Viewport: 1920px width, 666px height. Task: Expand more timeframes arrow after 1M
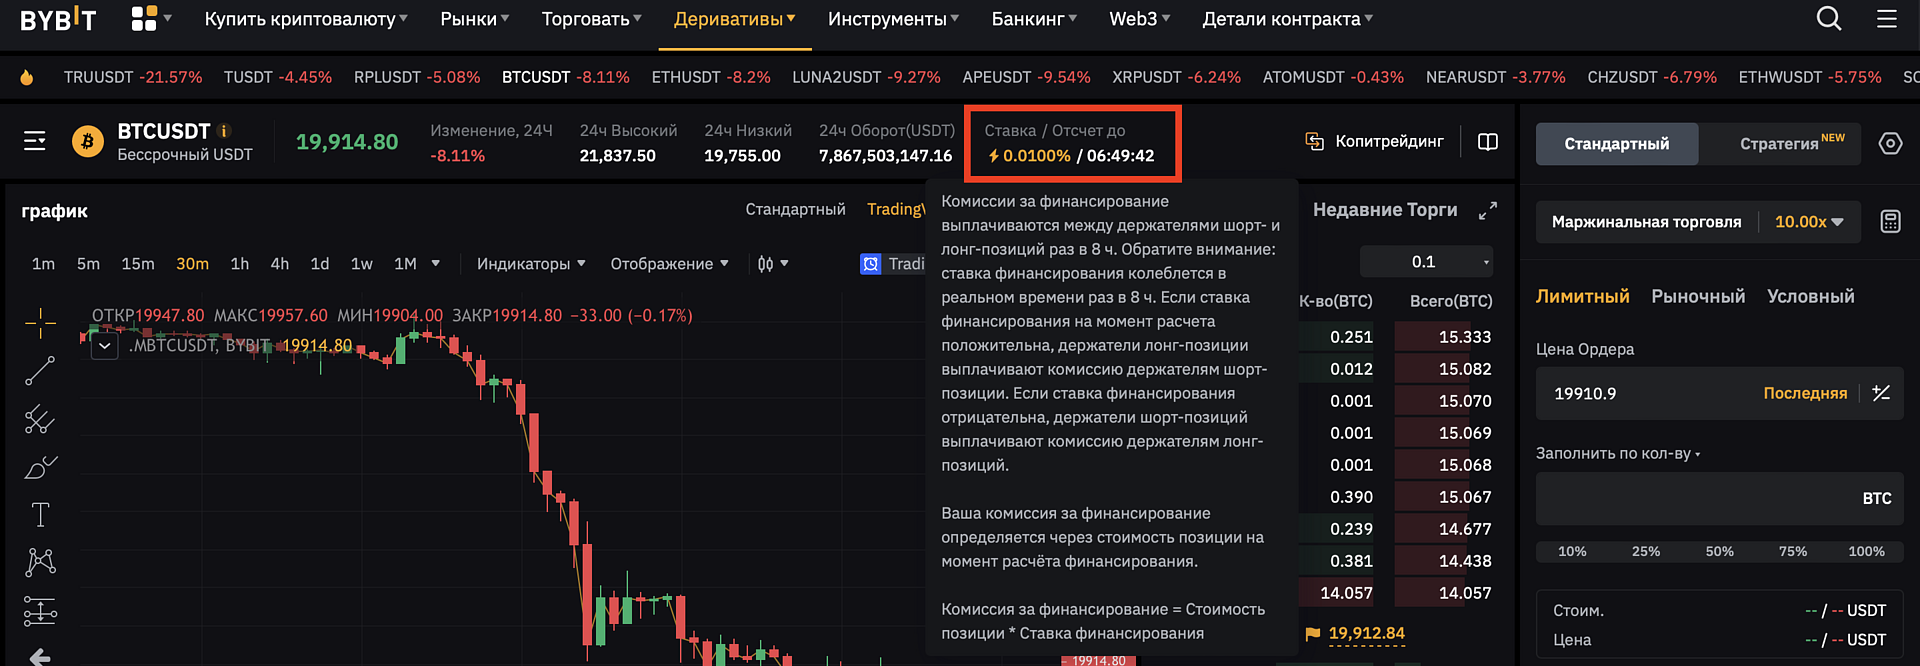click(x=435, y=263)
